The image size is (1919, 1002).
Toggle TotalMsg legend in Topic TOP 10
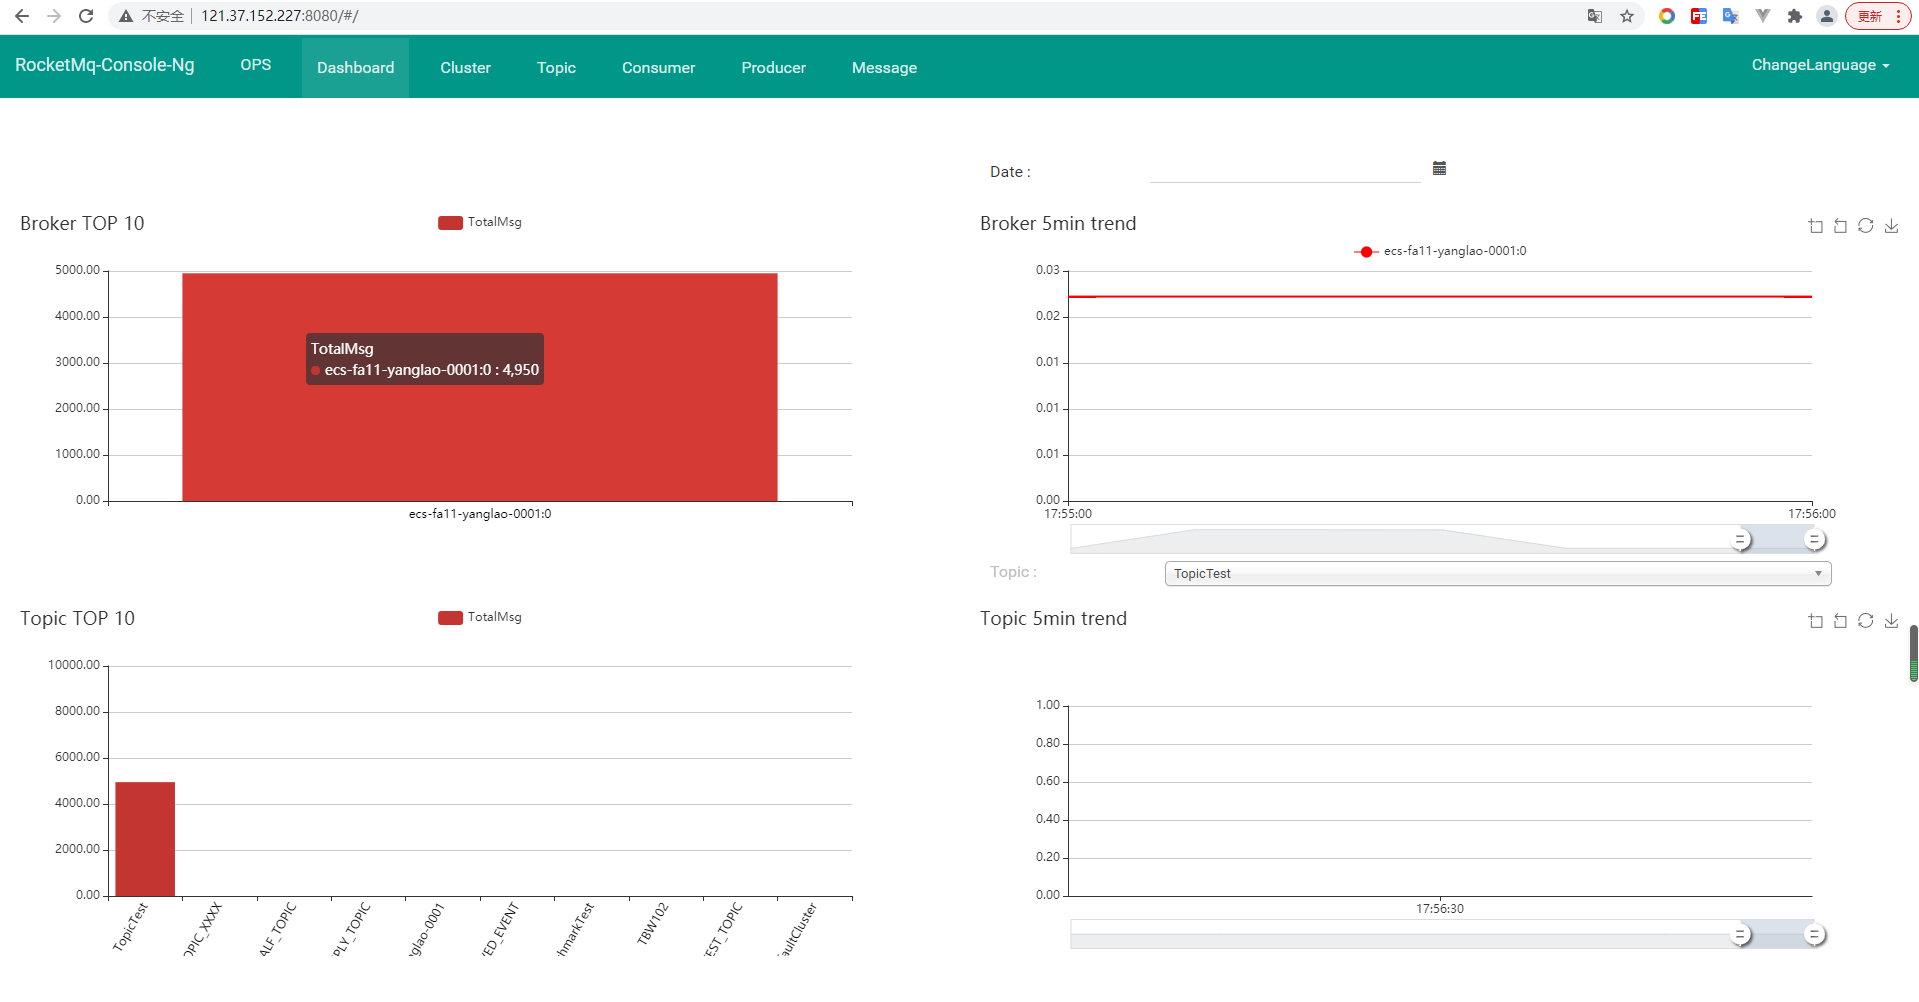[480, 617]
